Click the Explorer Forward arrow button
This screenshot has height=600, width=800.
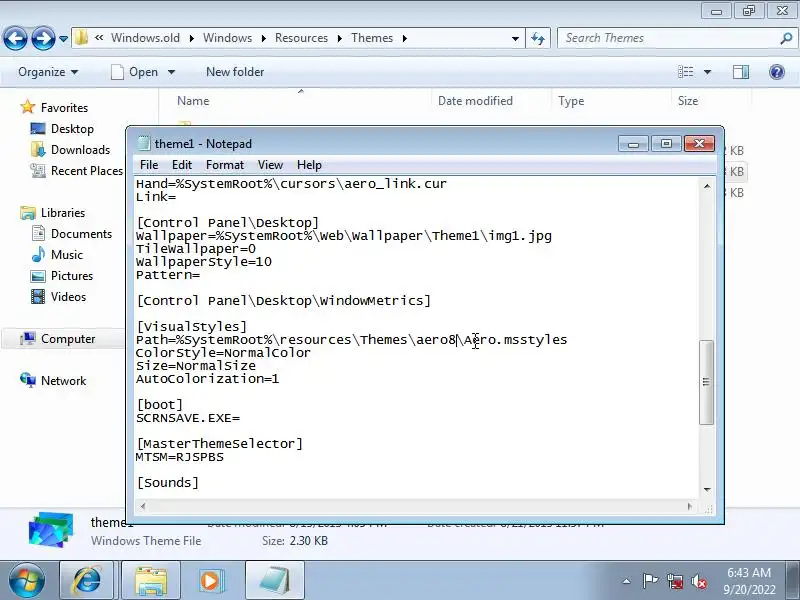(x=43, y=38)
